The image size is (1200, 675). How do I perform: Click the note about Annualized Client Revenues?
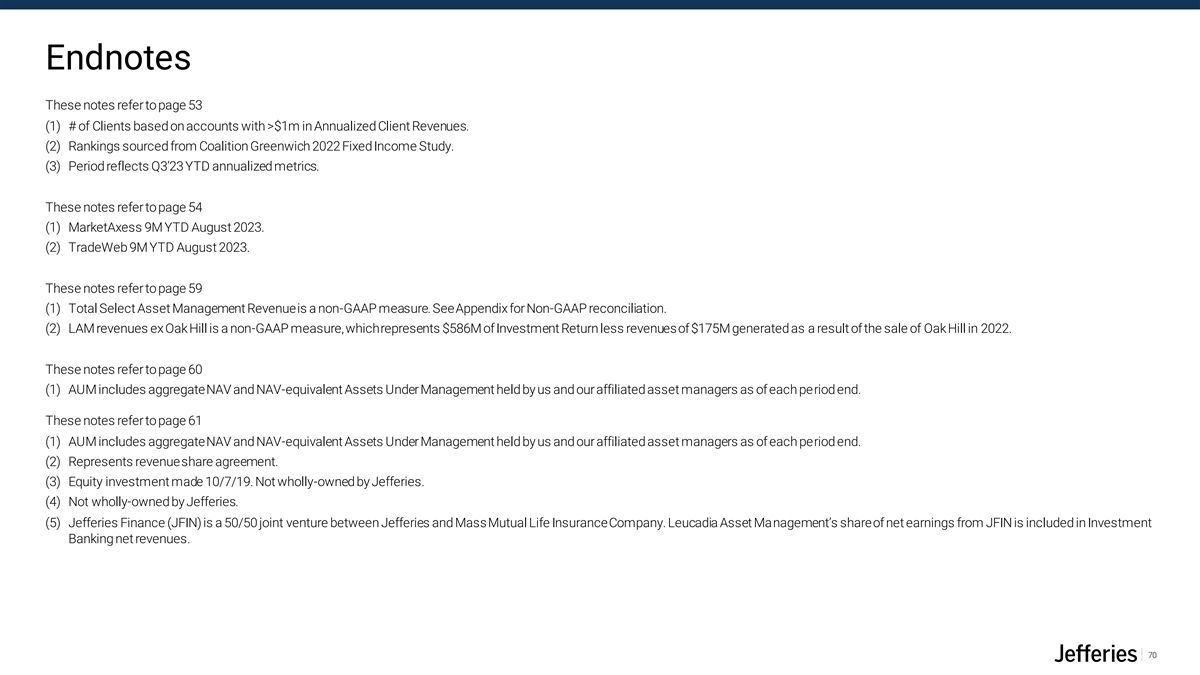pyautogui.click(x=257, y=126)
